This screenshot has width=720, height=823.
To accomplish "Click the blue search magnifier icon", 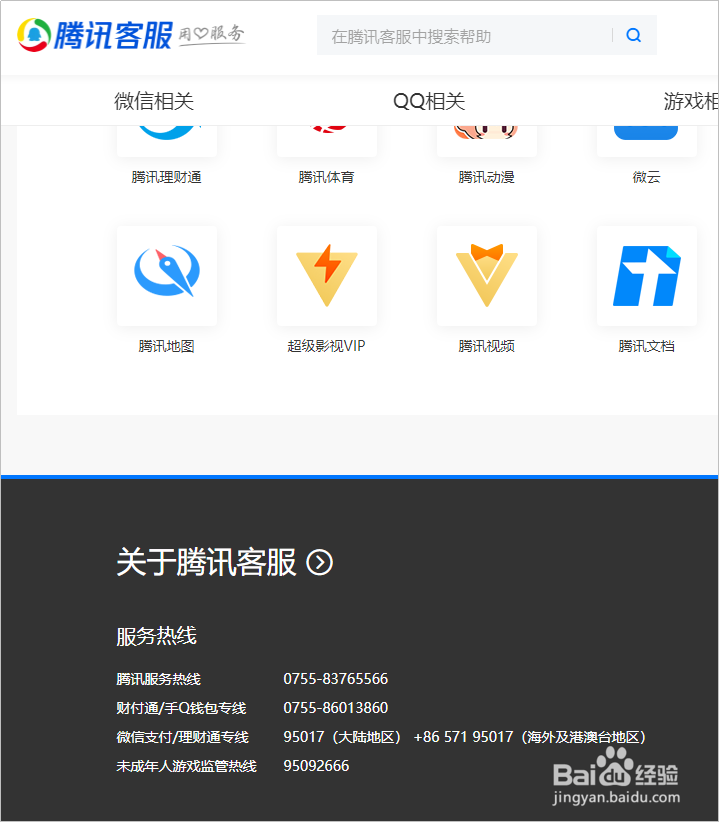I will (x=633, y=35).
